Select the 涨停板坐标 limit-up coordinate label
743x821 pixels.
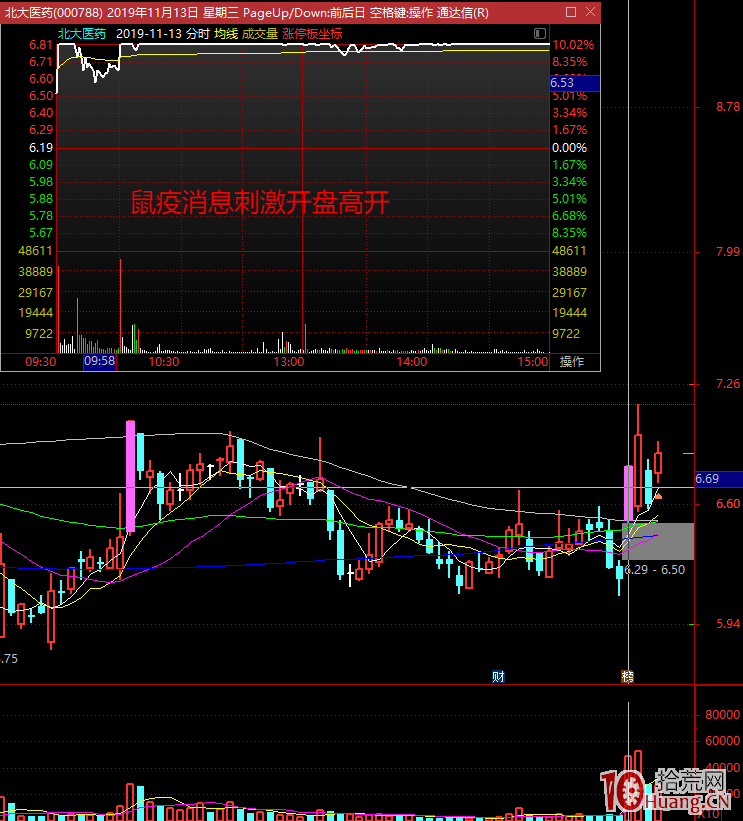pyautogui.click(x=312, y=34)
